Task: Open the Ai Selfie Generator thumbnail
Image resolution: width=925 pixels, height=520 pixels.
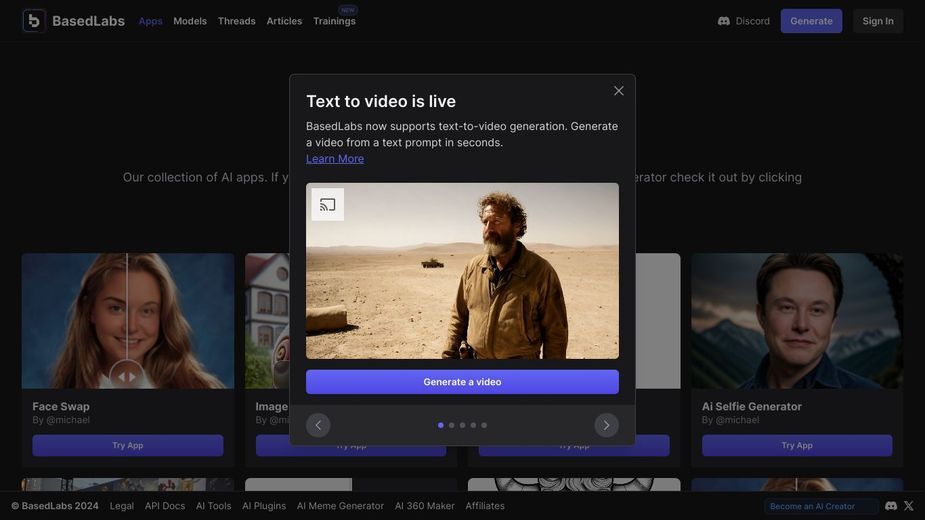Action: 797,321
